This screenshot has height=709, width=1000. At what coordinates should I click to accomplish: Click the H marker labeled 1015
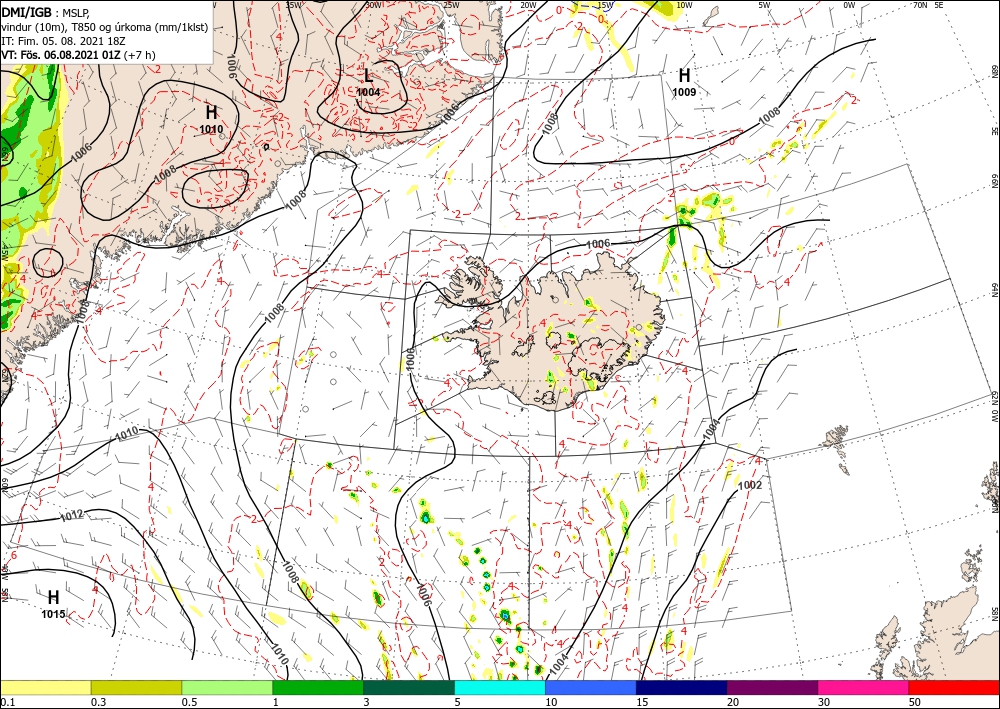[x=54, y=604]
